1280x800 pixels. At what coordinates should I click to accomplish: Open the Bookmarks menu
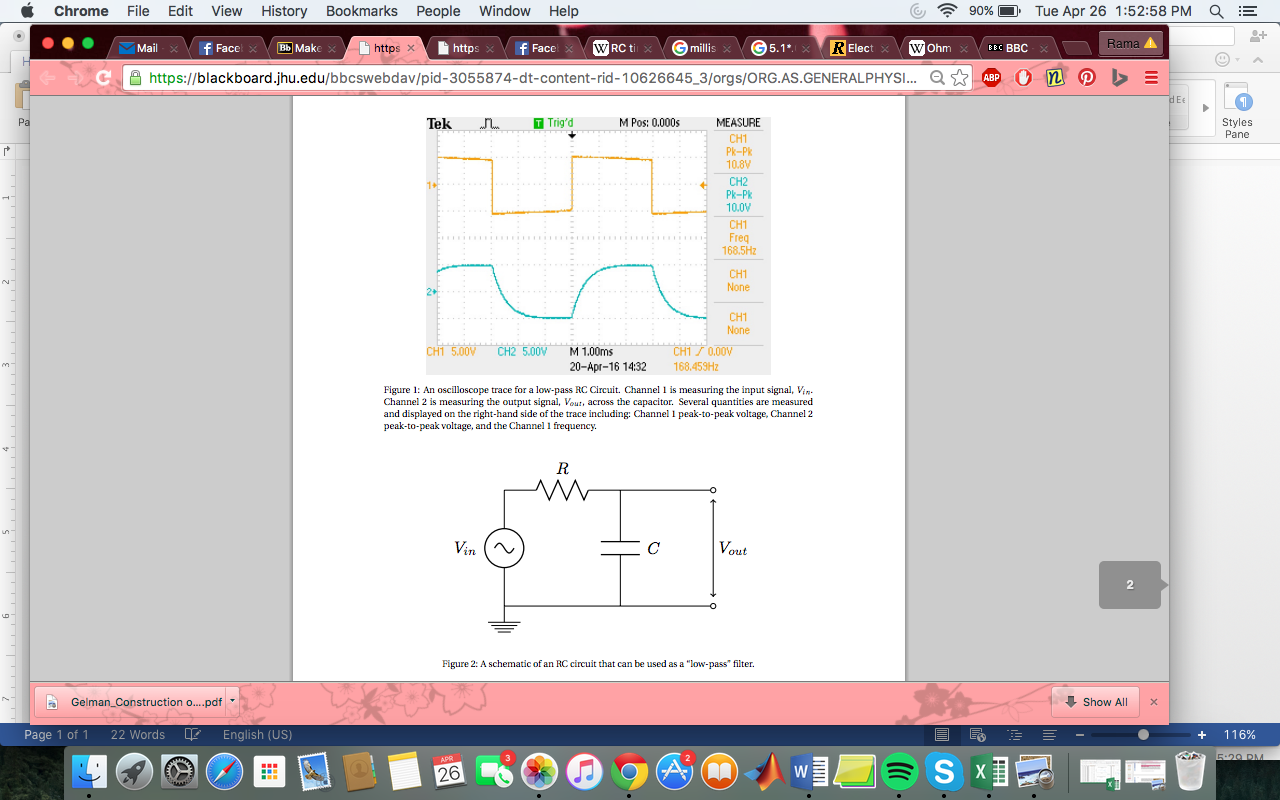pyautogui.click(x=361, y=11)
